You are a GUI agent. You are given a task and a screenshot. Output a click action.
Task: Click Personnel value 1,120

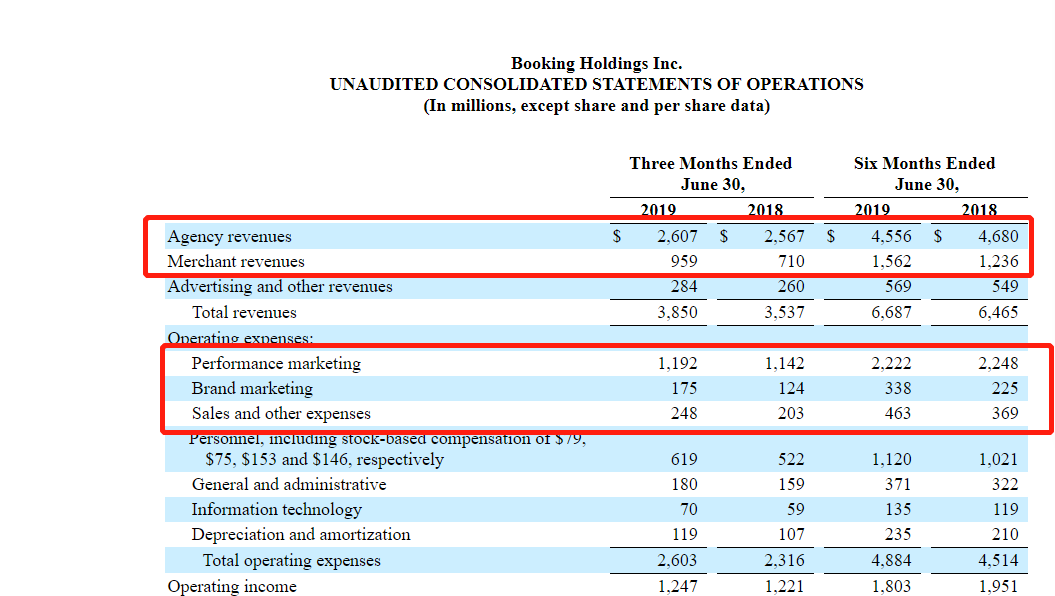892,460
